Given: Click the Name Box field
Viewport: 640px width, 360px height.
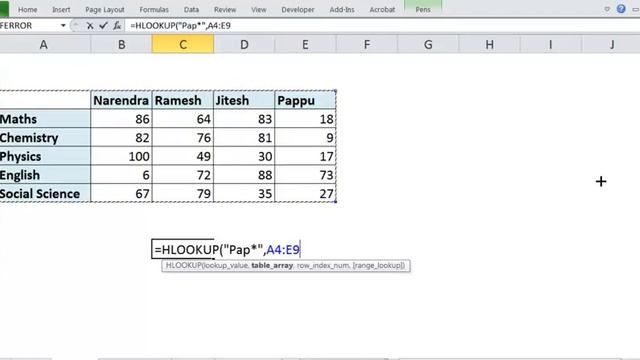Looking at the screenshot, I should point(29,26).
